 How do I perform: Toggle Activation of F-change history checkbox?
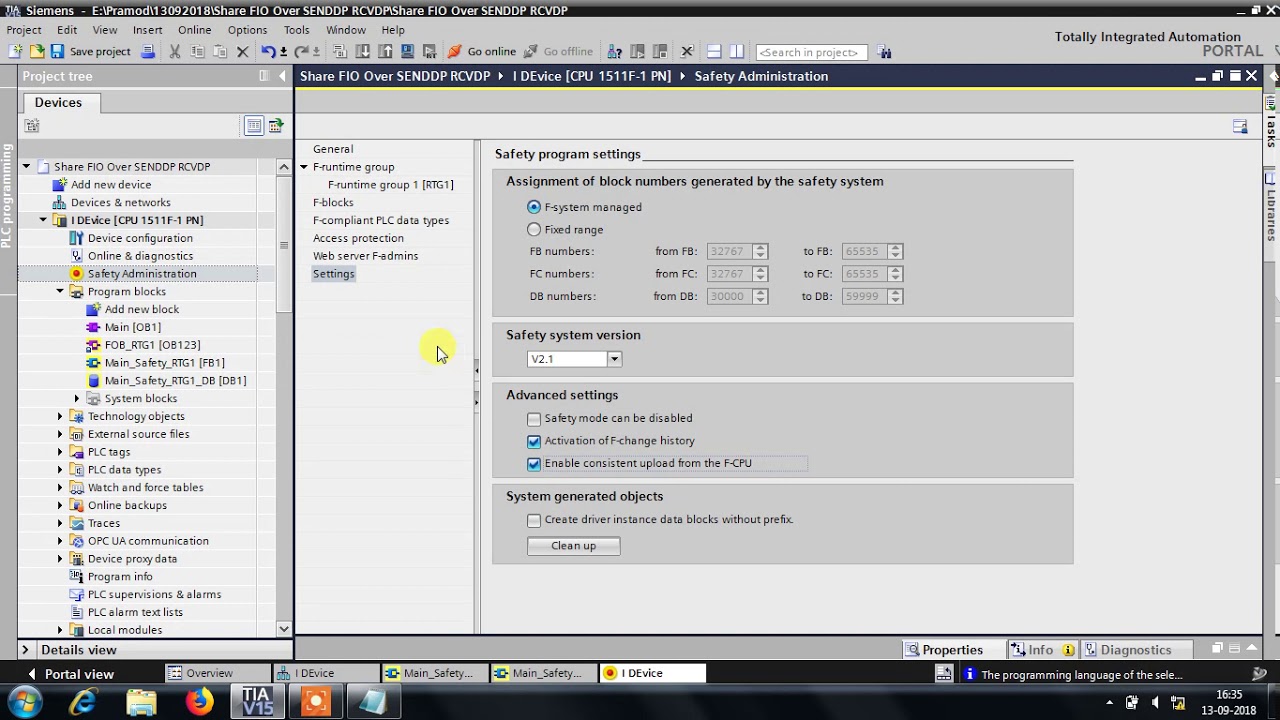click(x=534, y=441)
